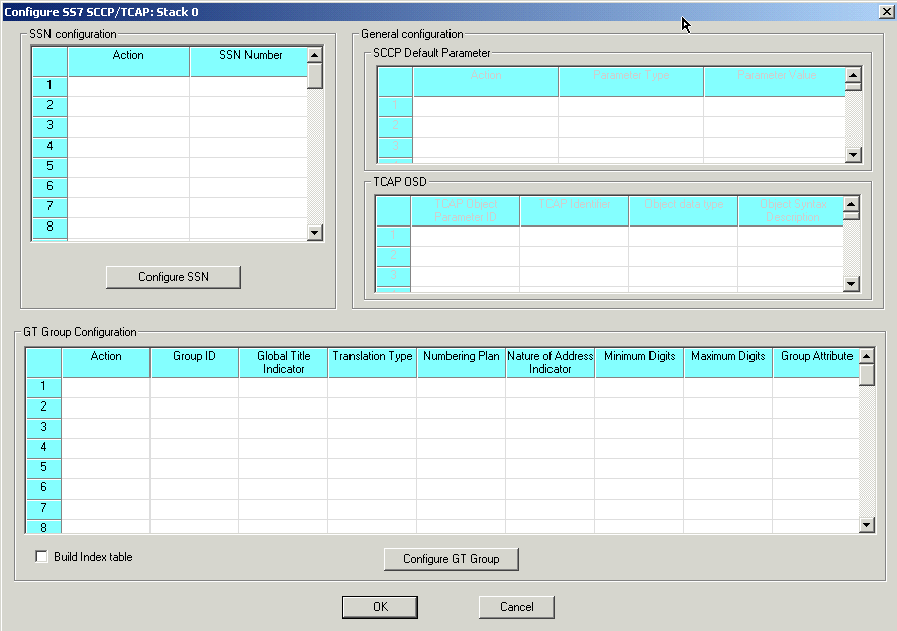
Task: Click the TCAP OSD scroll down arrow
Action: click(x=852, y=284)
